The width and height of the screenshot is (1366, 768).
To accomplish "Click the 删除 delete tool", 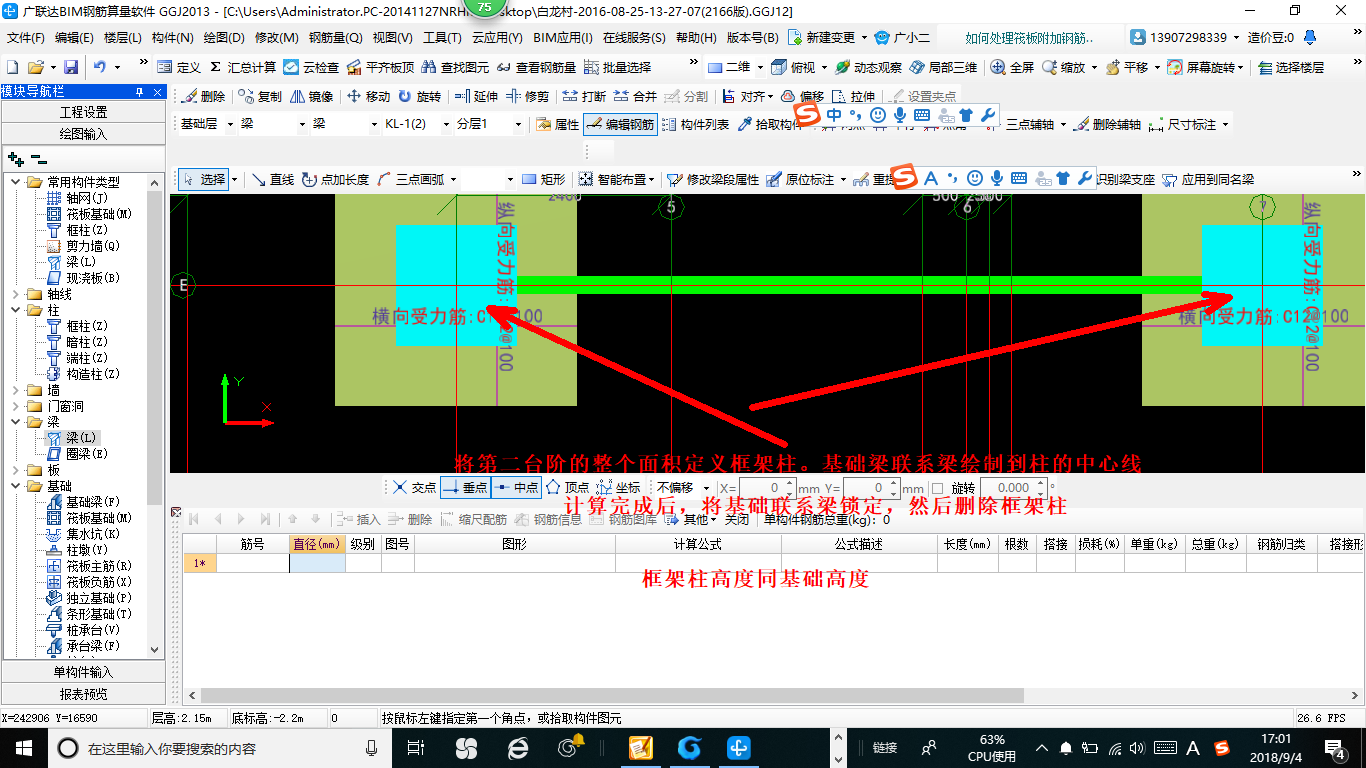I will [x=204, y=97].
